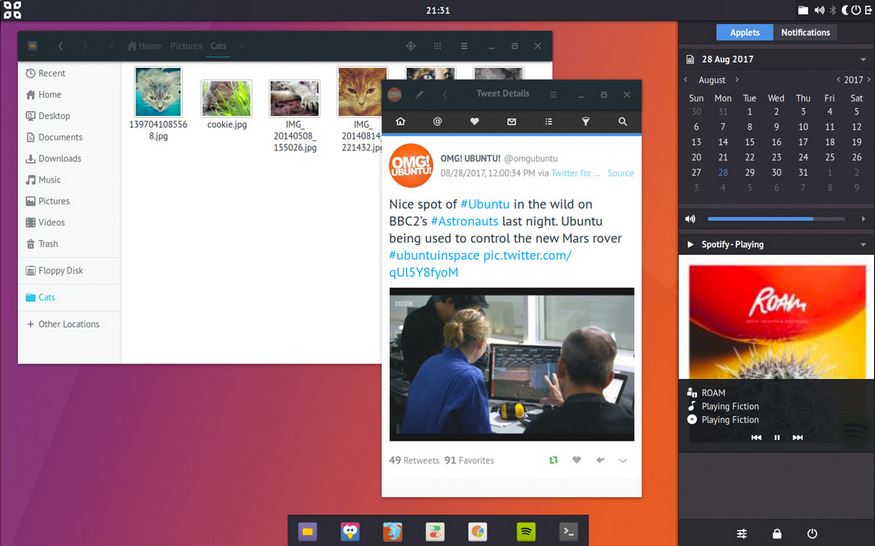Favorite the tweet with the heart icon
The height and width of the screenshot is (546, 875).
tap(577, 460)
